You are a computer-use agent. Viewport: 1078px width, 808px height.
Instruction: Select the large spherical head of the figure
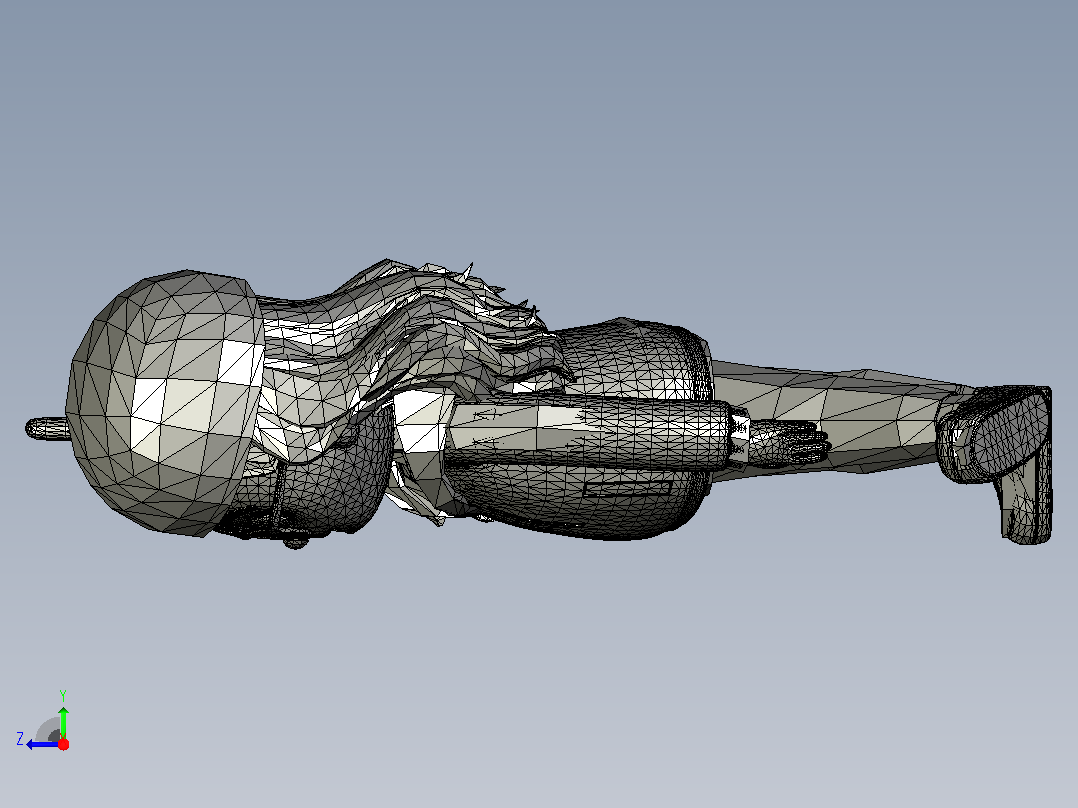(165, 402)
